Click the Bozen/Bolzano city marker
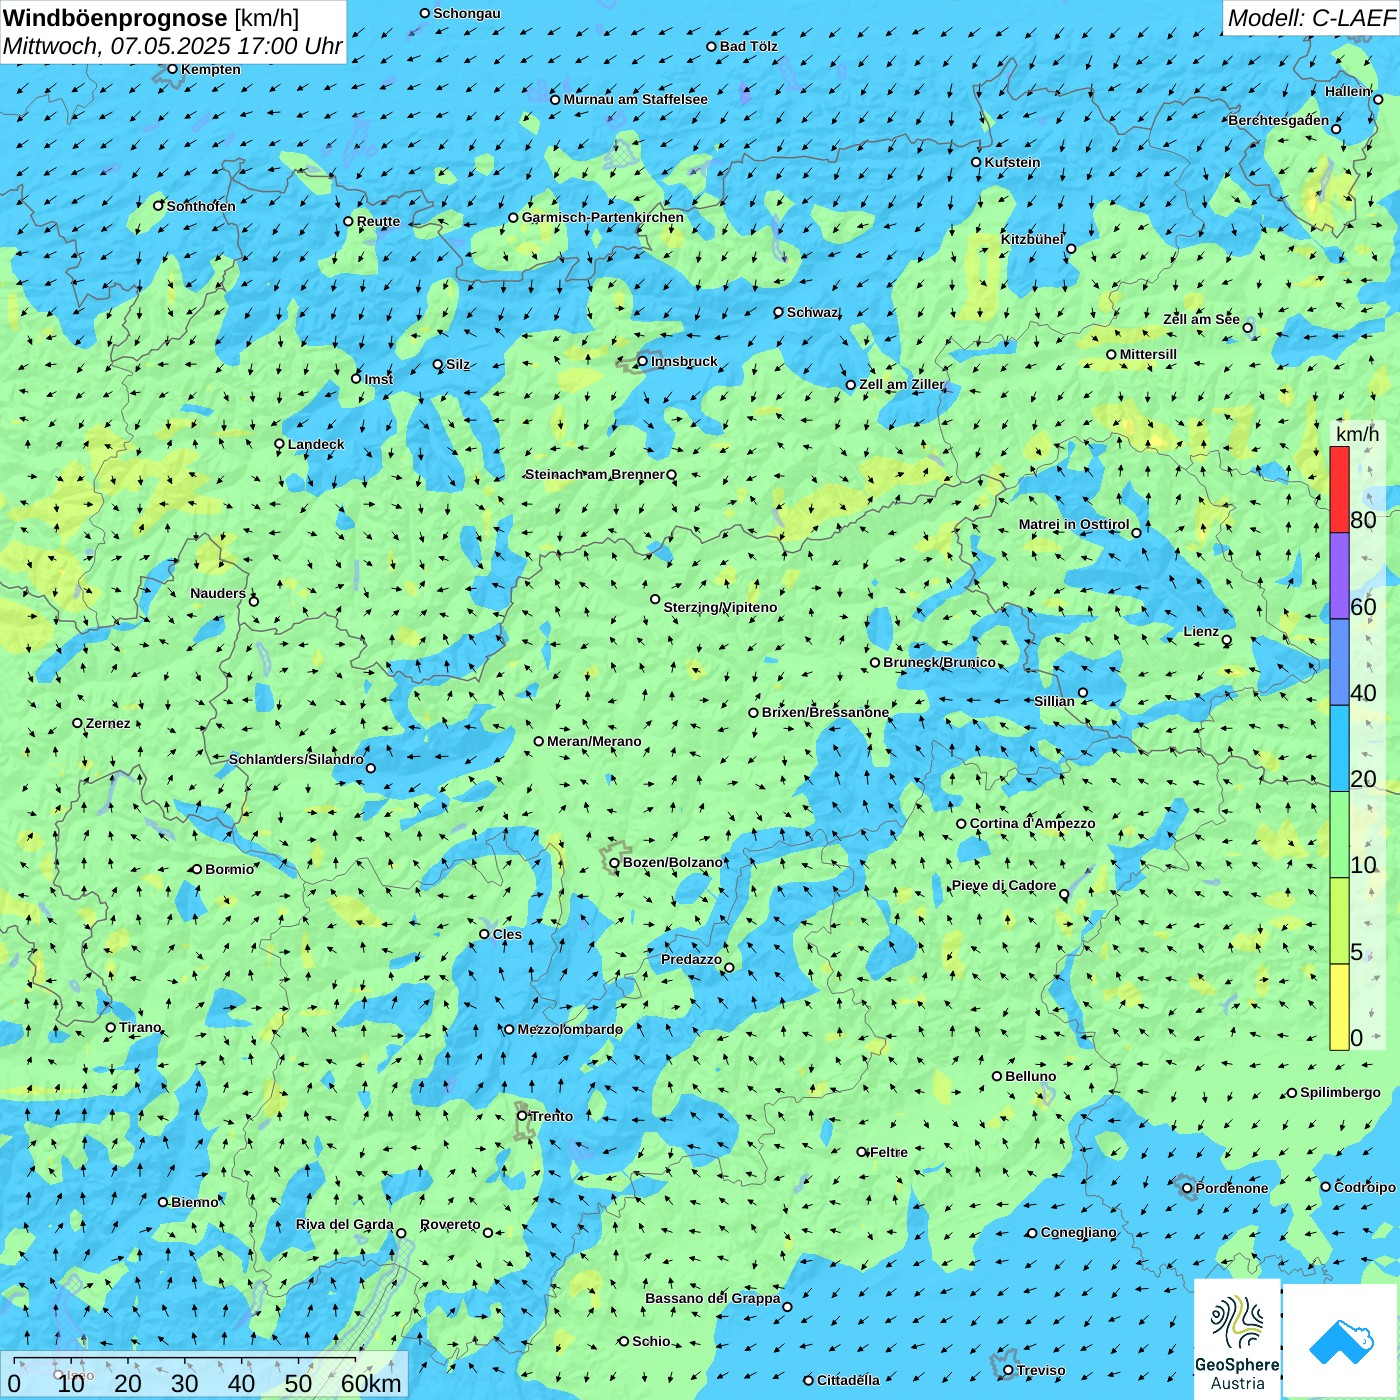Screen dimensions: 1400x1400 (615, 863)
